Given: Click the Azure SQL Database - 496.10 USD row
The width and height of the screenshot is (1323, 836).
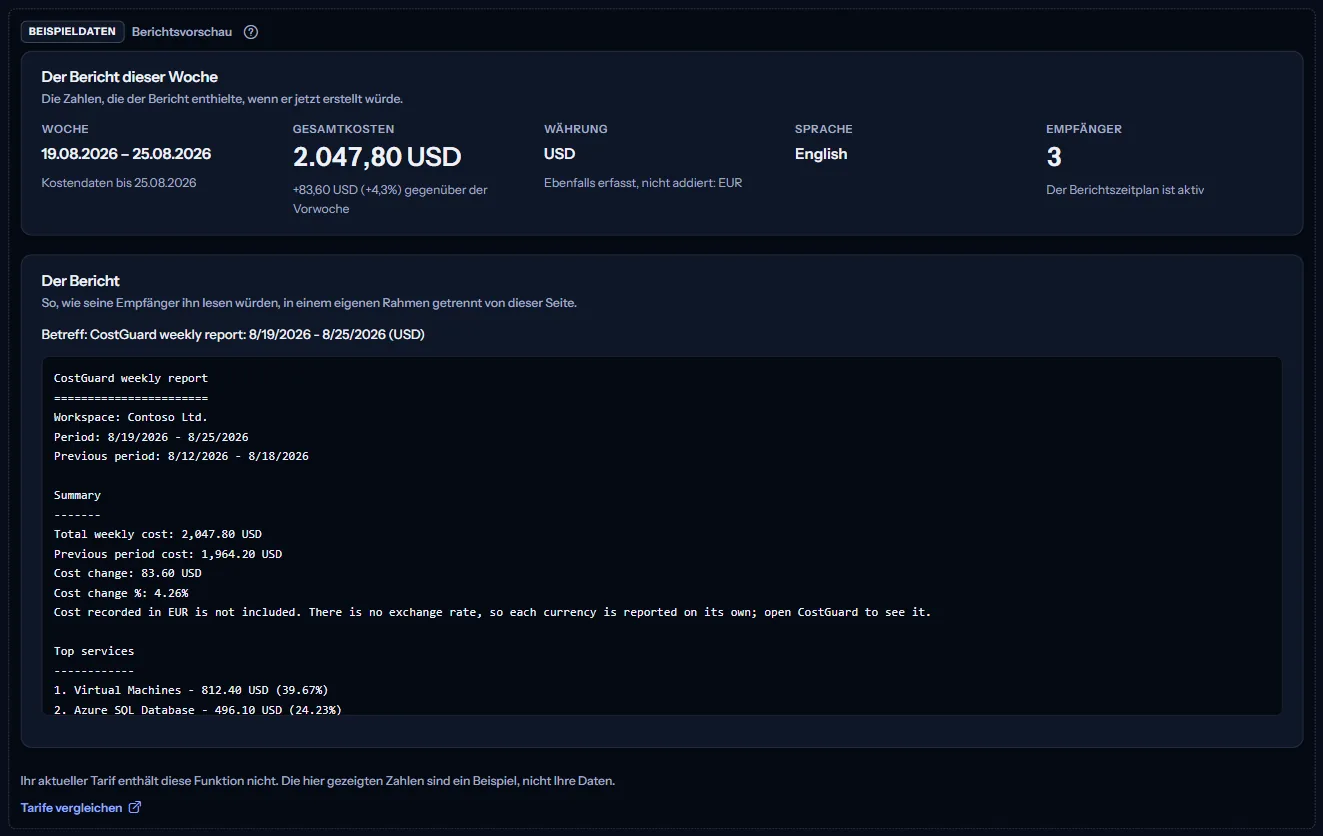Looking at the screenshot, I should tap(198, 709).
